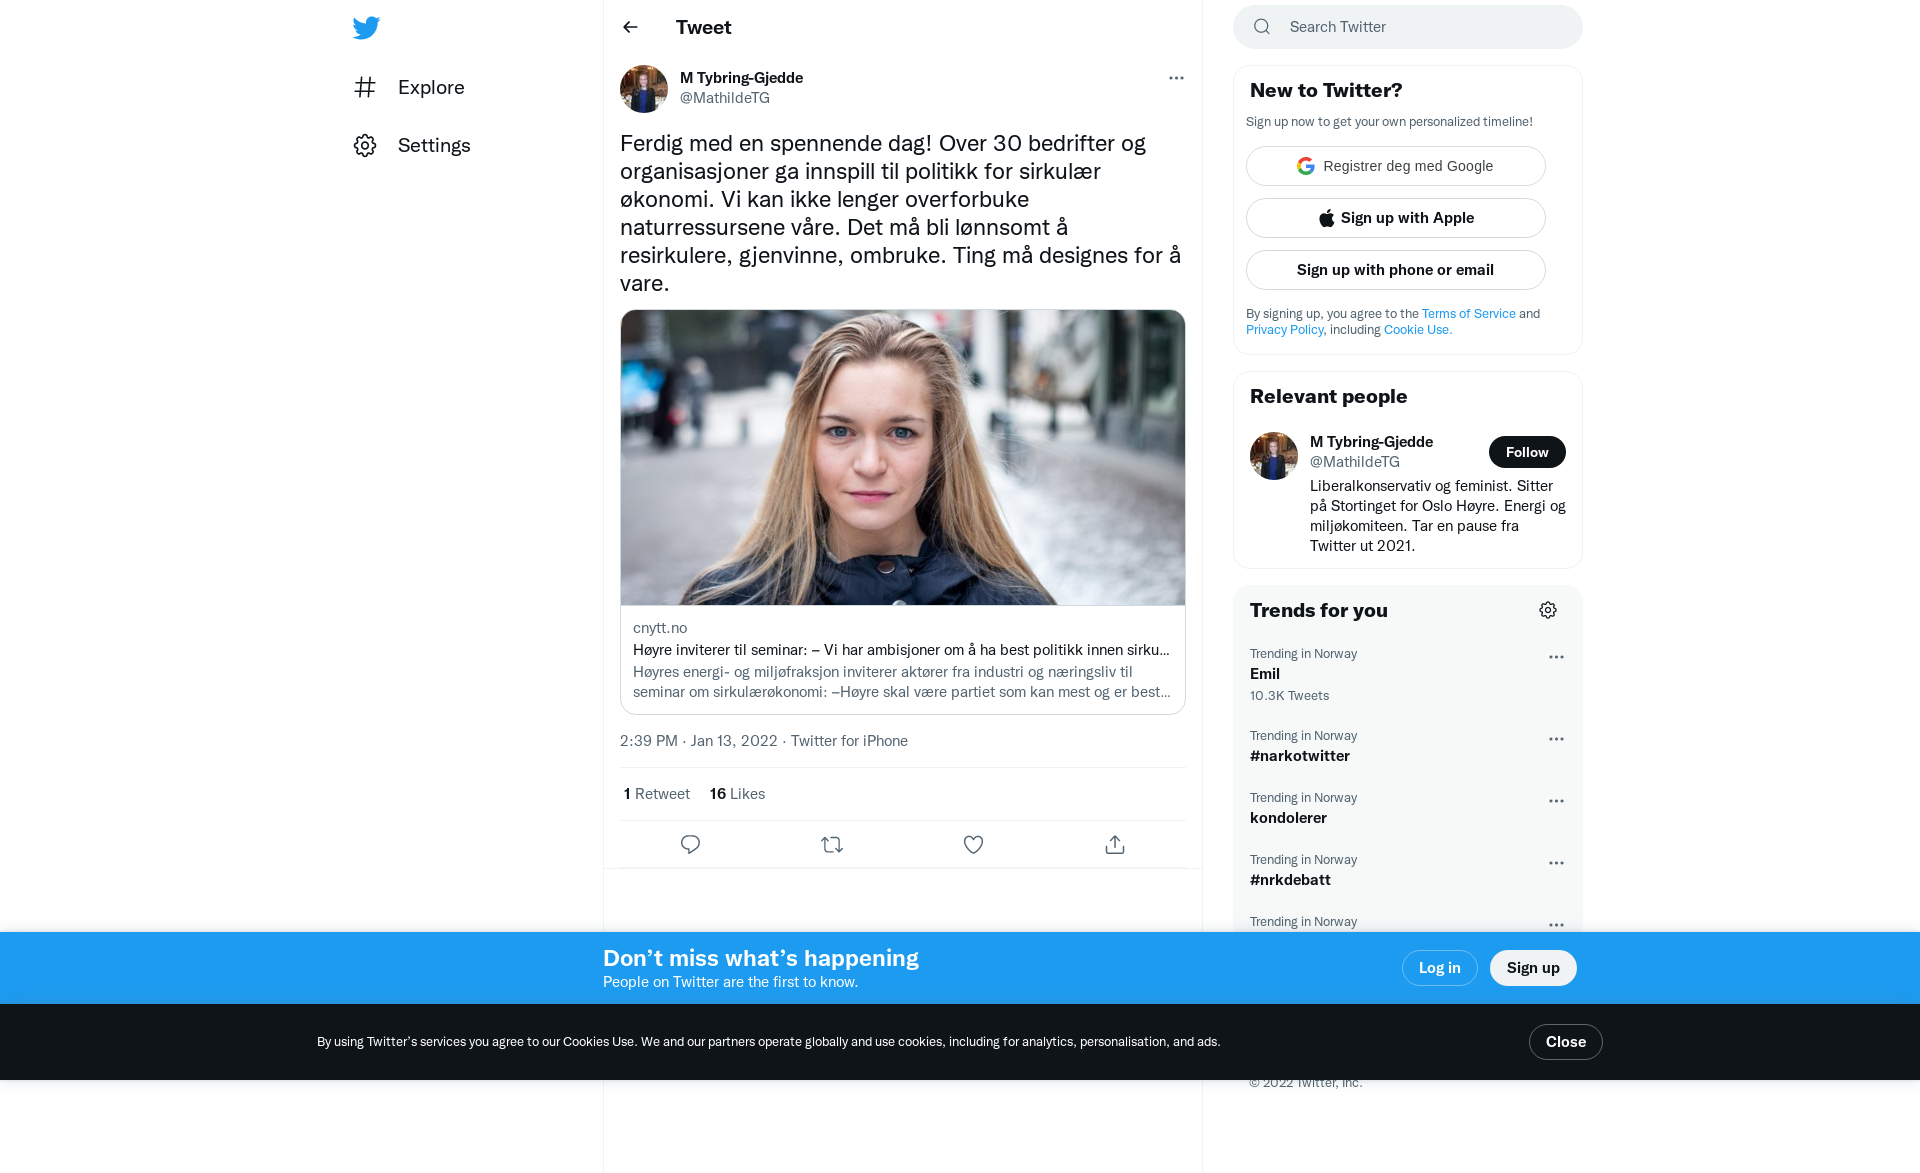Image resolution: width=1920 pixels, height=1173 pixels.
Task: Open Trends settings gear icon
Action: (1548, 610)
